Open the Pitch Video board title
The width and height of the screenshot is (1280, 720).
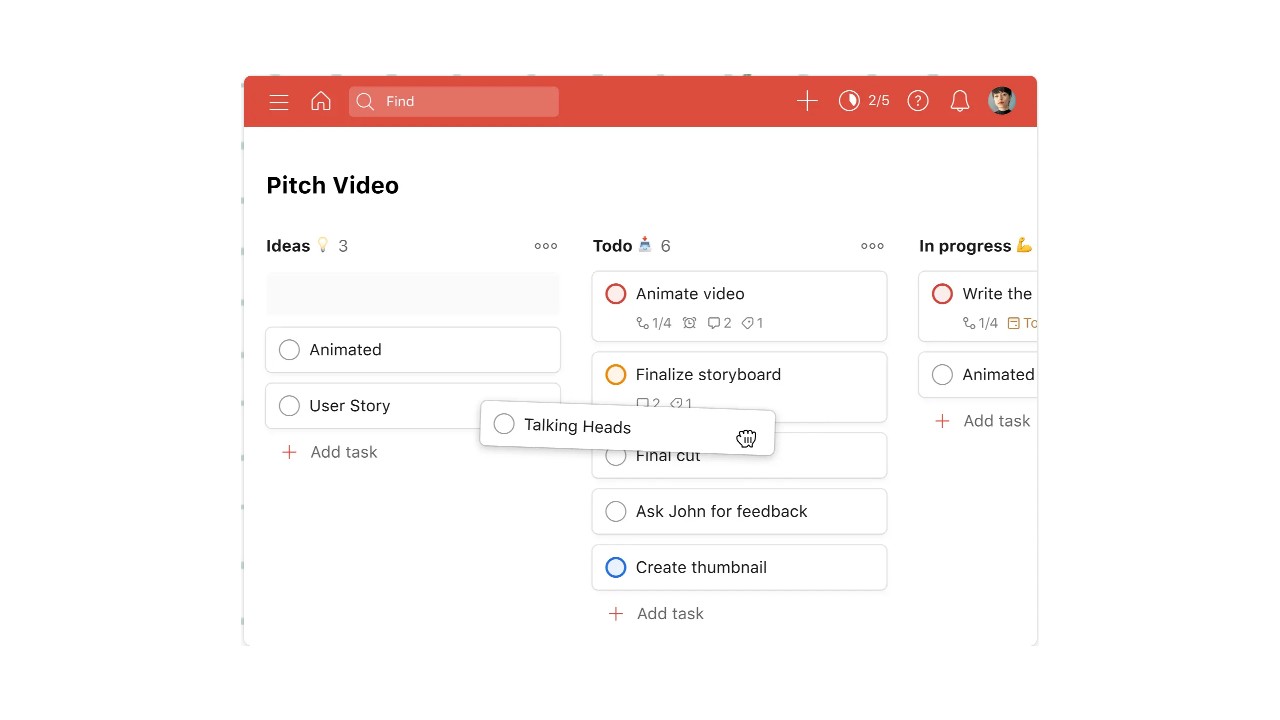point(332,185)
